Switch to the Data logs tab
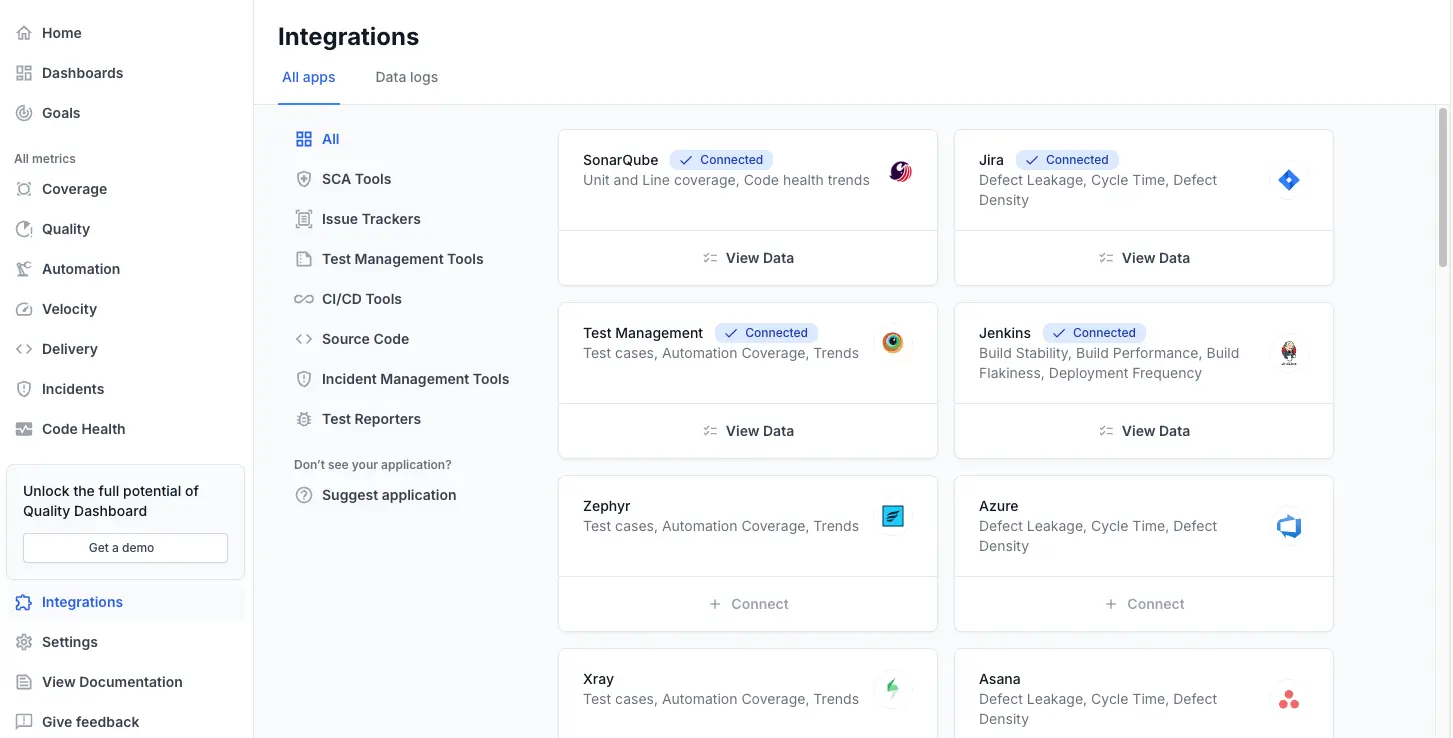 coord(406,77)
